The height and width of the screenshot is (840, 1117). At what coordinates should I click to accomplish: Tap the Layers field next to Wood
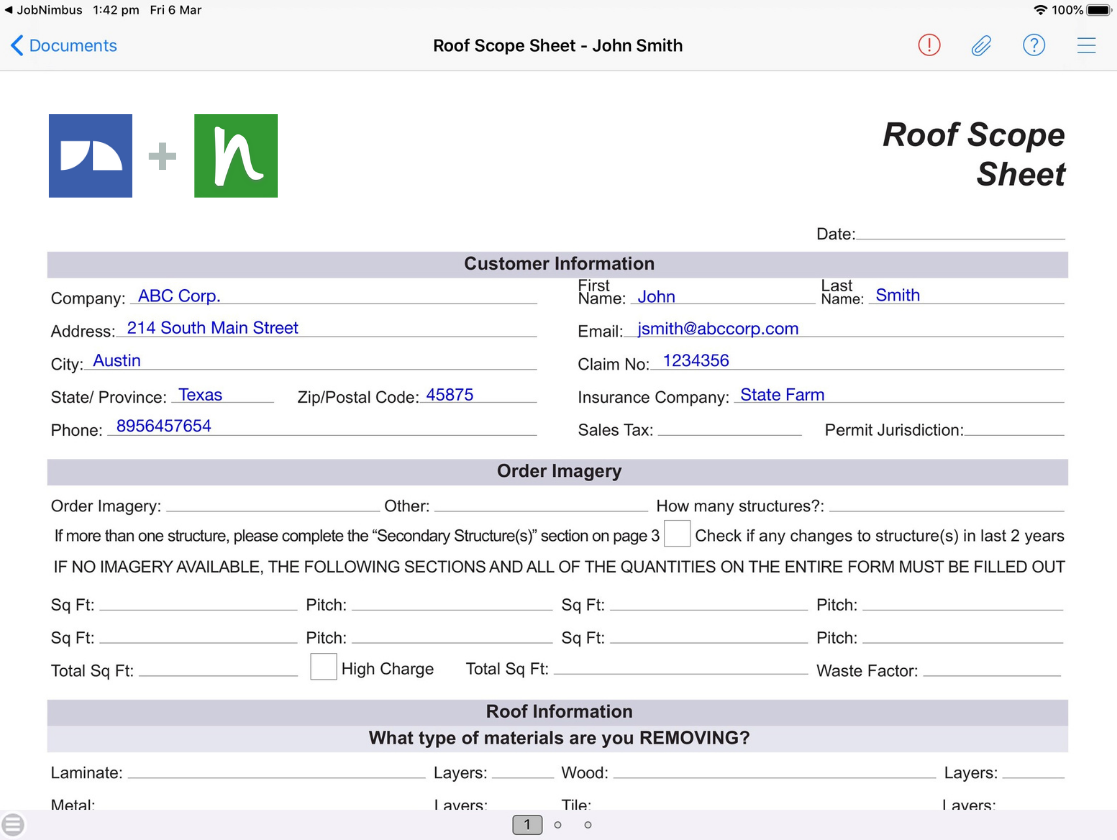pos(1033,770)
